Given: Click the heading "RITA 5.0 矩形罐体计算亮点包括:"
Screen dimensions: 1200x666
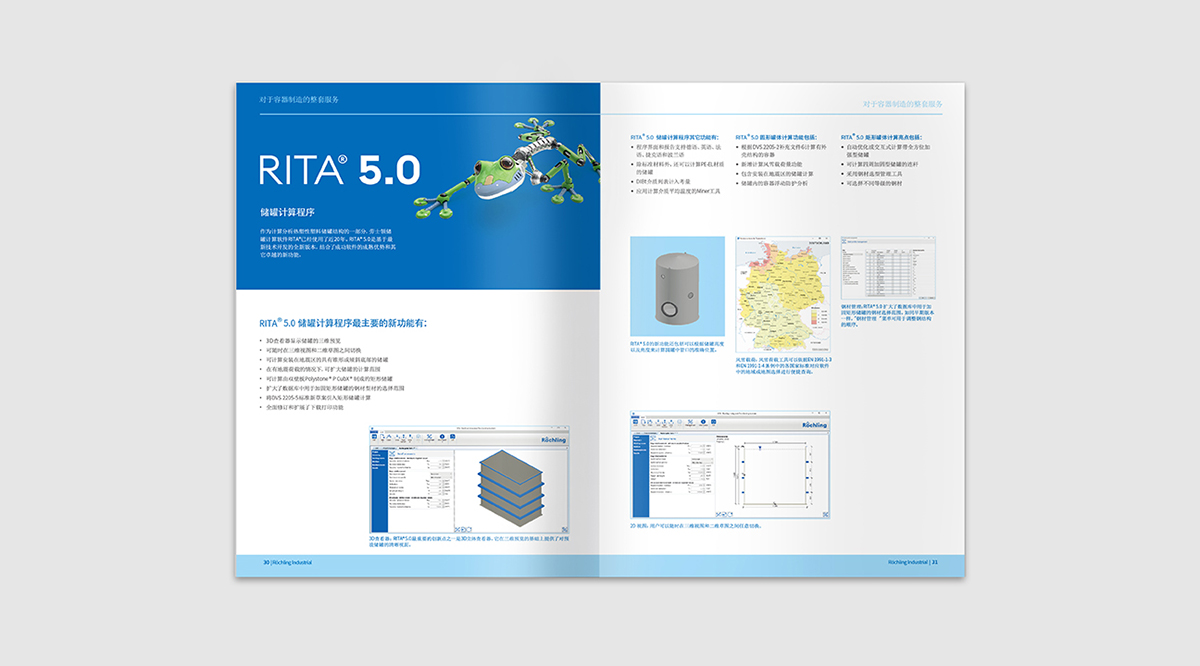Looking at the screenshot, I should coord(881,137).
